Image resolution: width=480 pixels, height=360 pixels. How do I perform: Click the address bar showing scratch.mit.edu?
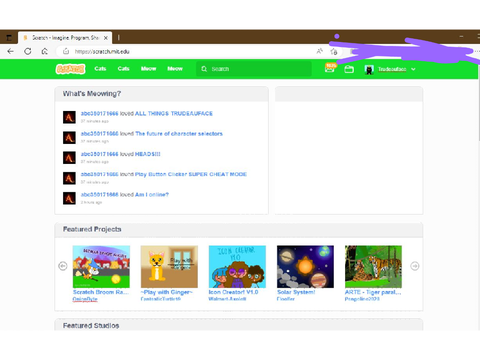[x=187, y=51]
